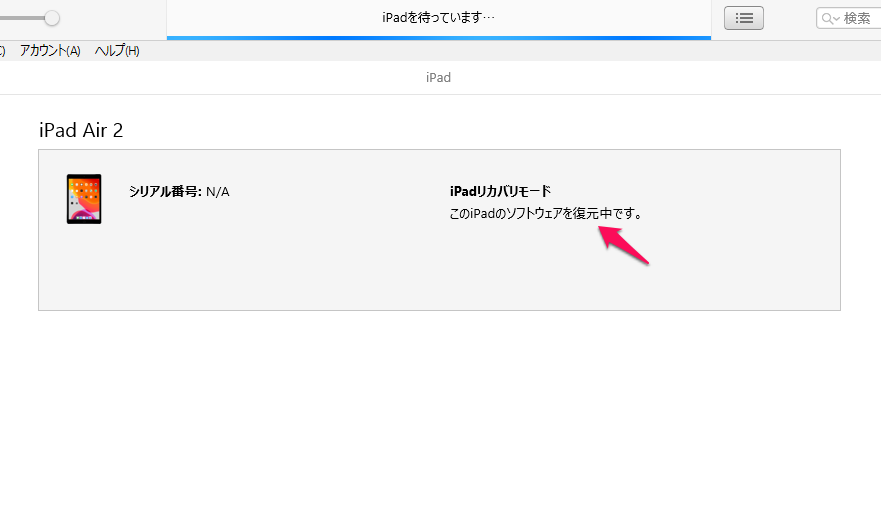
Task: Click the blue progress bar
Action: pyautogui.click(x=439, y=38)
